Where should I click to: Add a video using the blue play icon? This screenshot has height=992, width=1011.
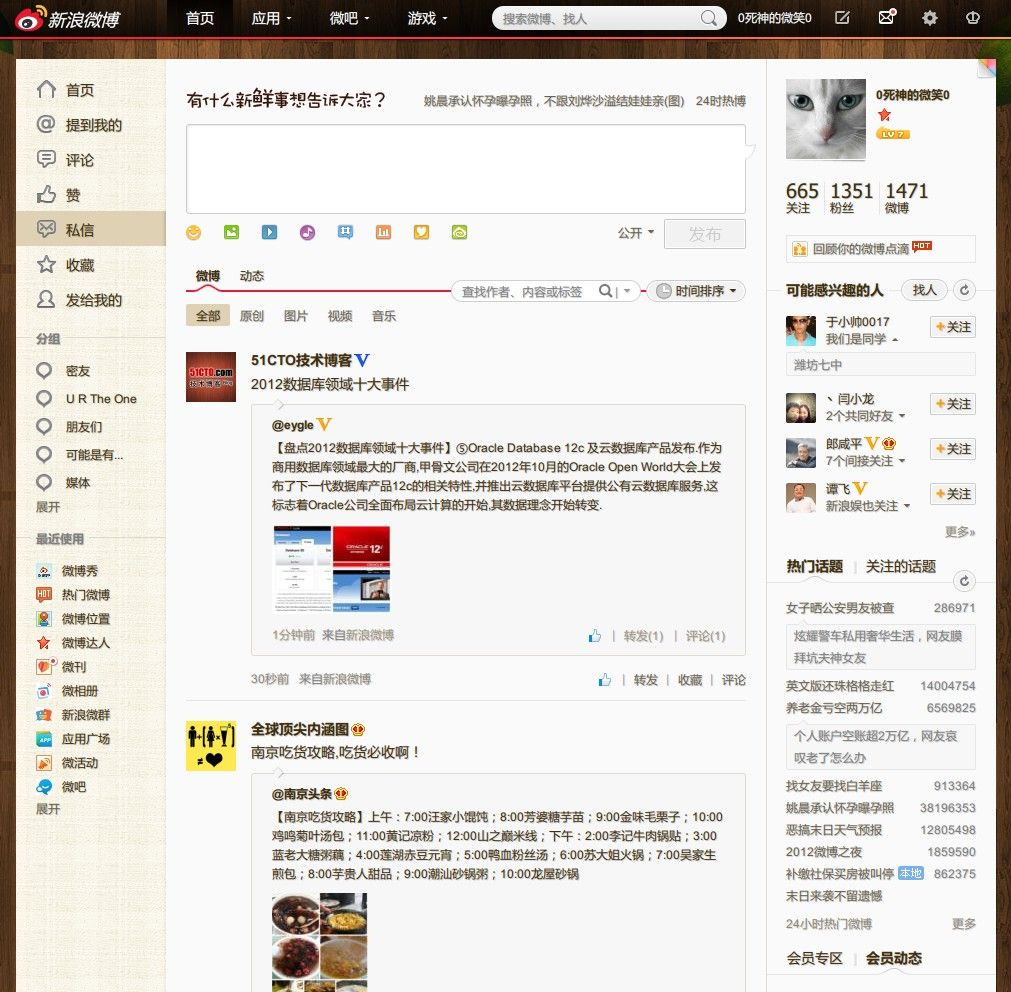pos(270,232)
